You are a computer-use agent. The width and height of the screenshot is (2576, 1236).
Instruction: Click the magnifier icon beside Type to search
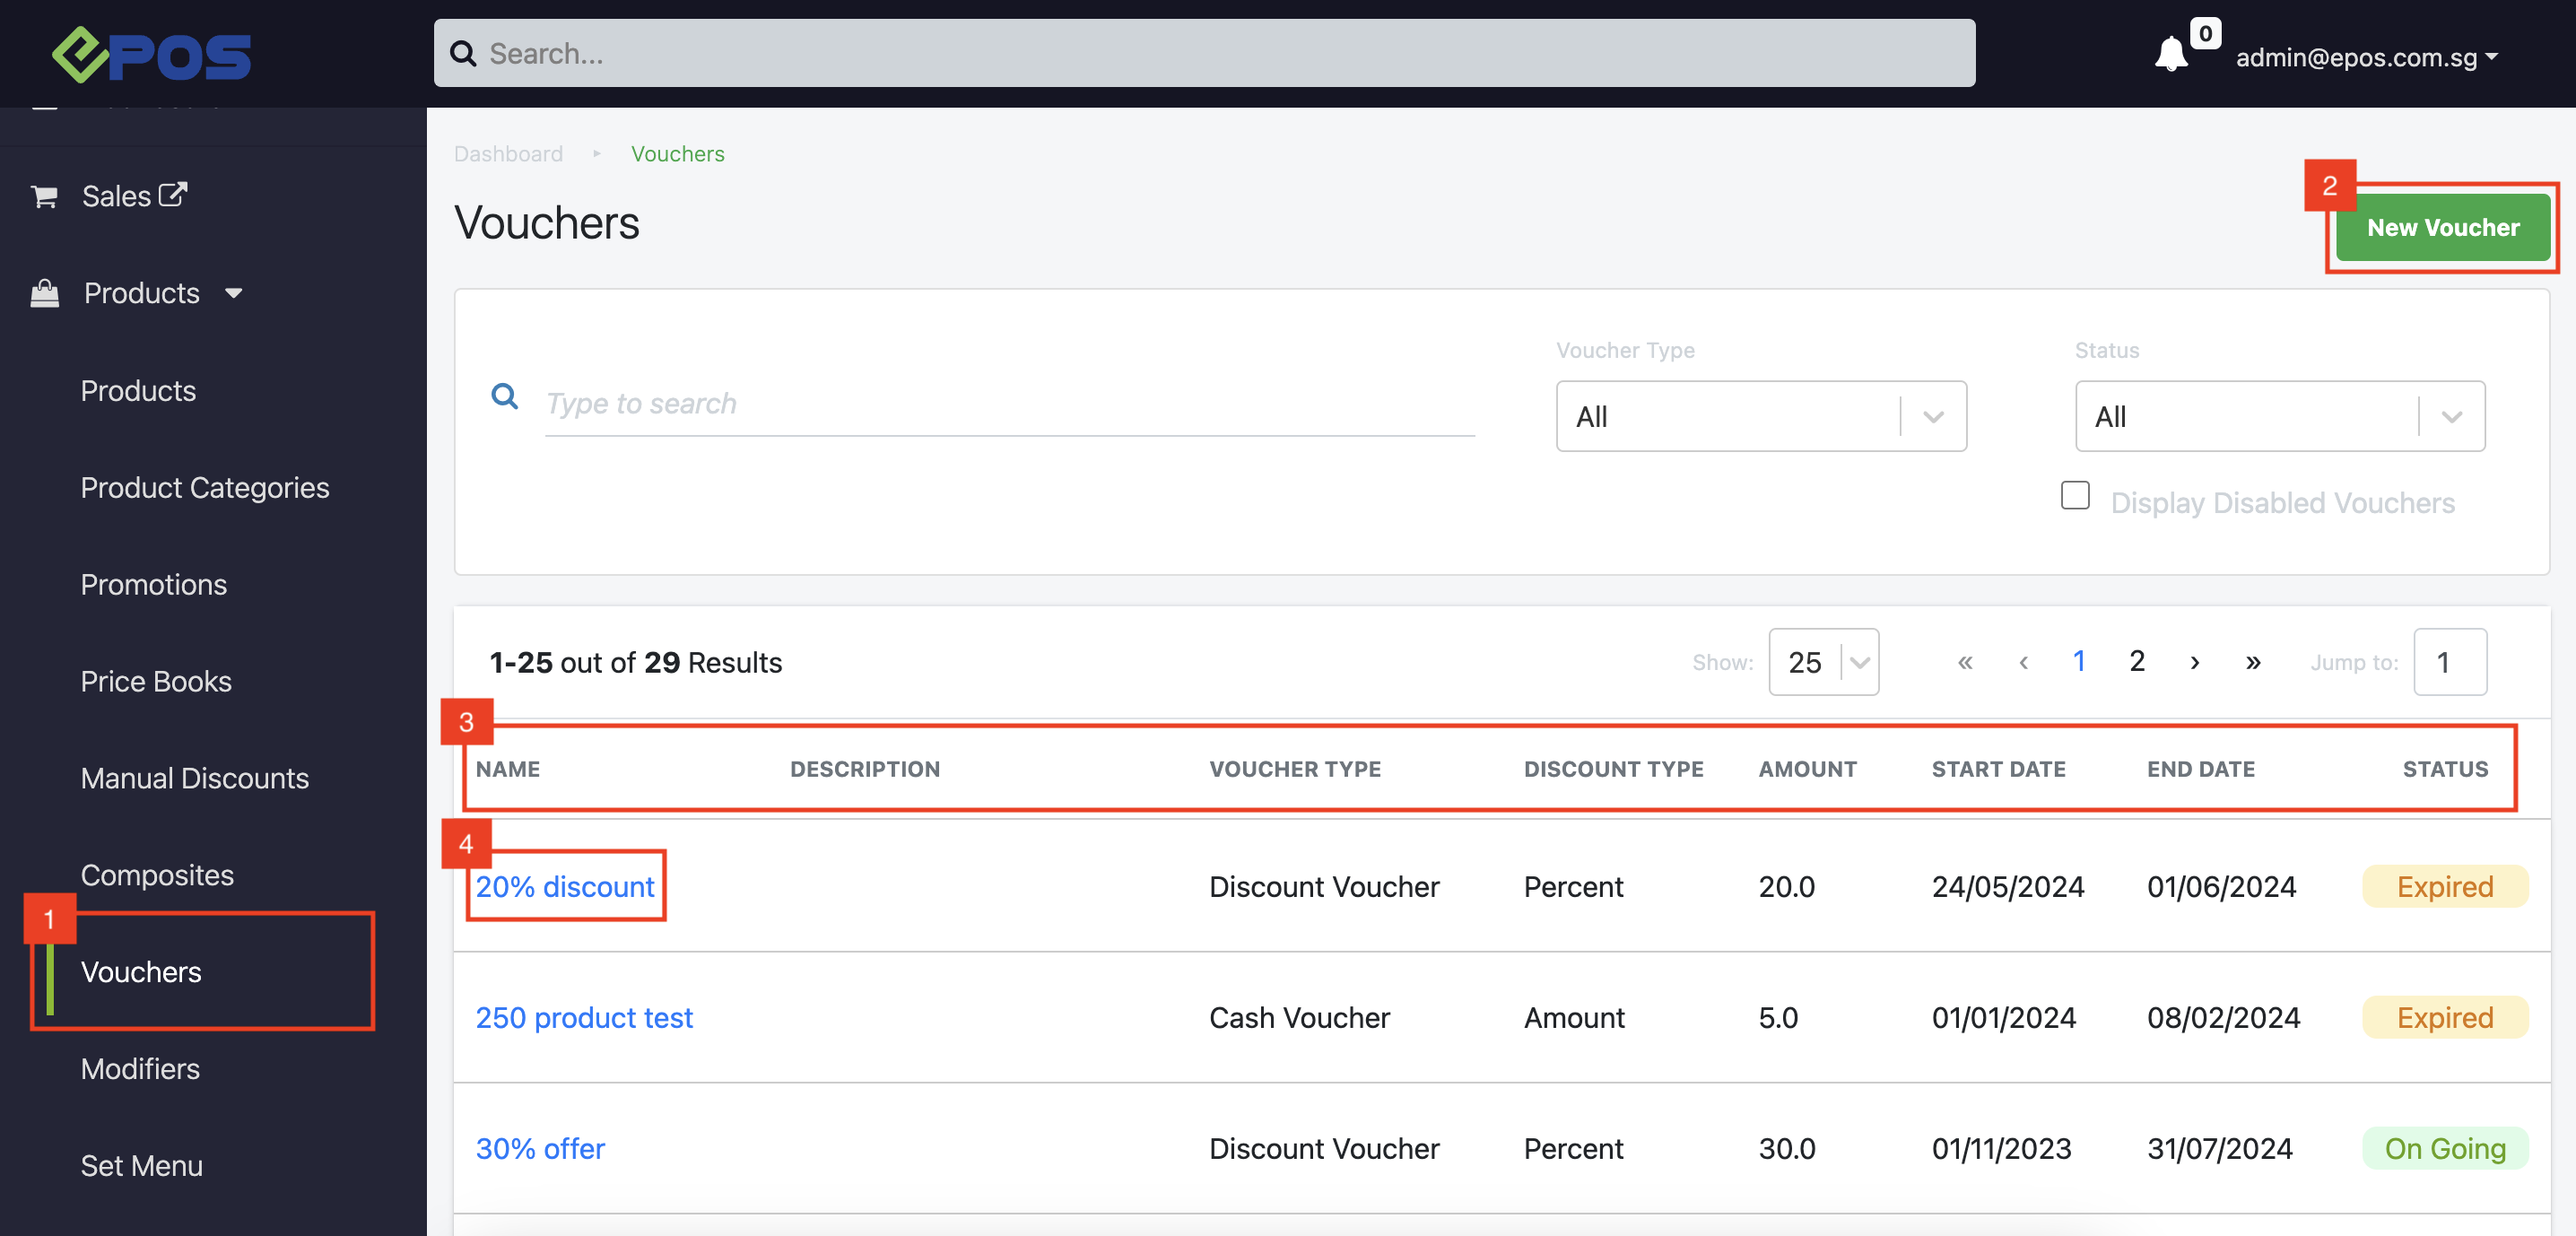pyautogui.click(x=505, y=397)
